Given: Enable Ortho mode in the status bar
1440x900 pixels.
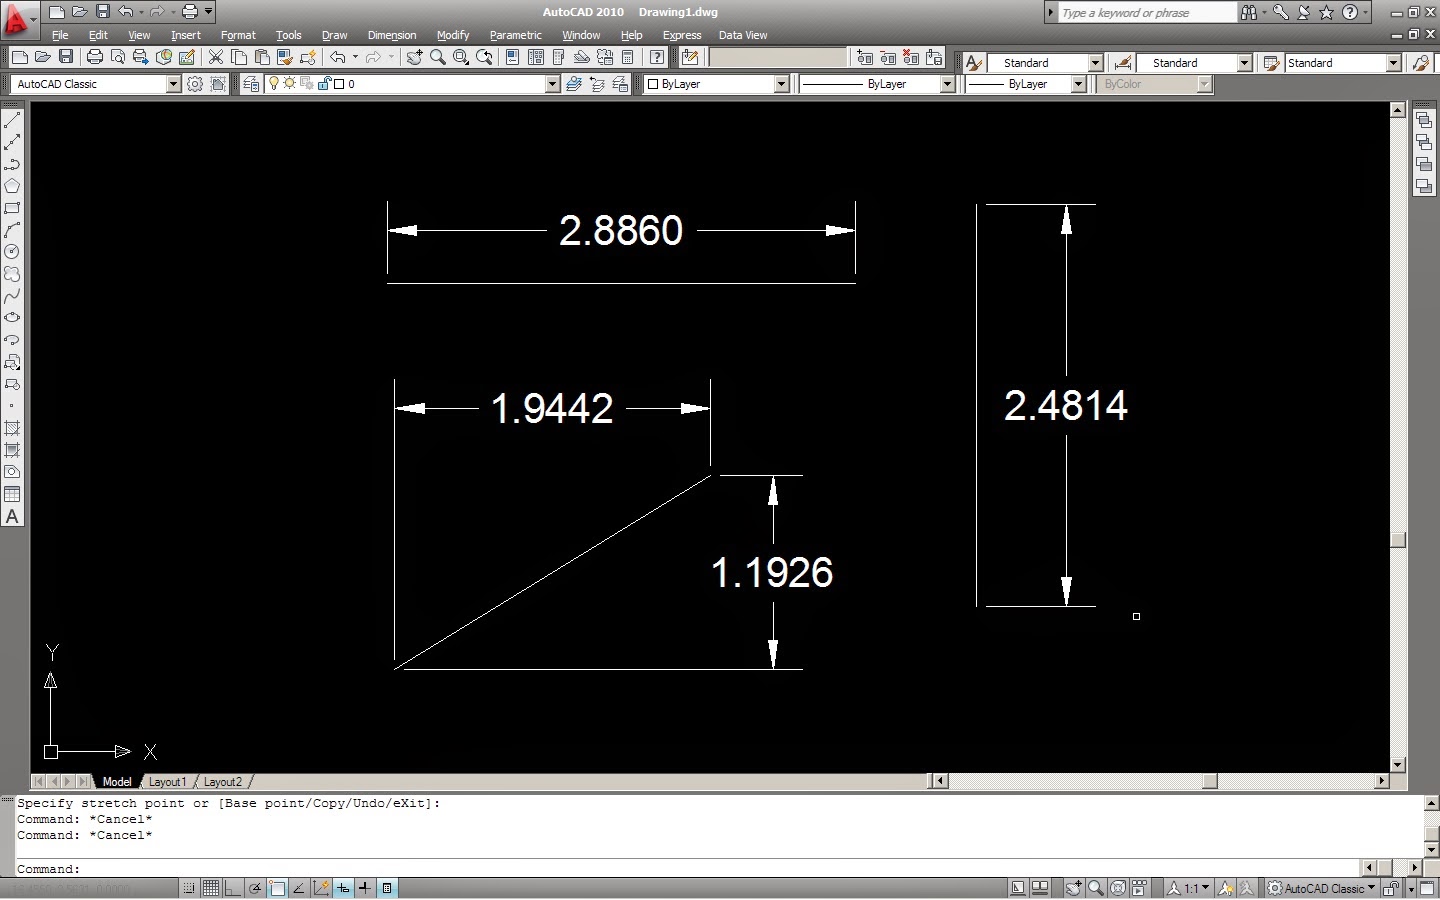Looking at the screenshot, I should click(x=232, y=888).
